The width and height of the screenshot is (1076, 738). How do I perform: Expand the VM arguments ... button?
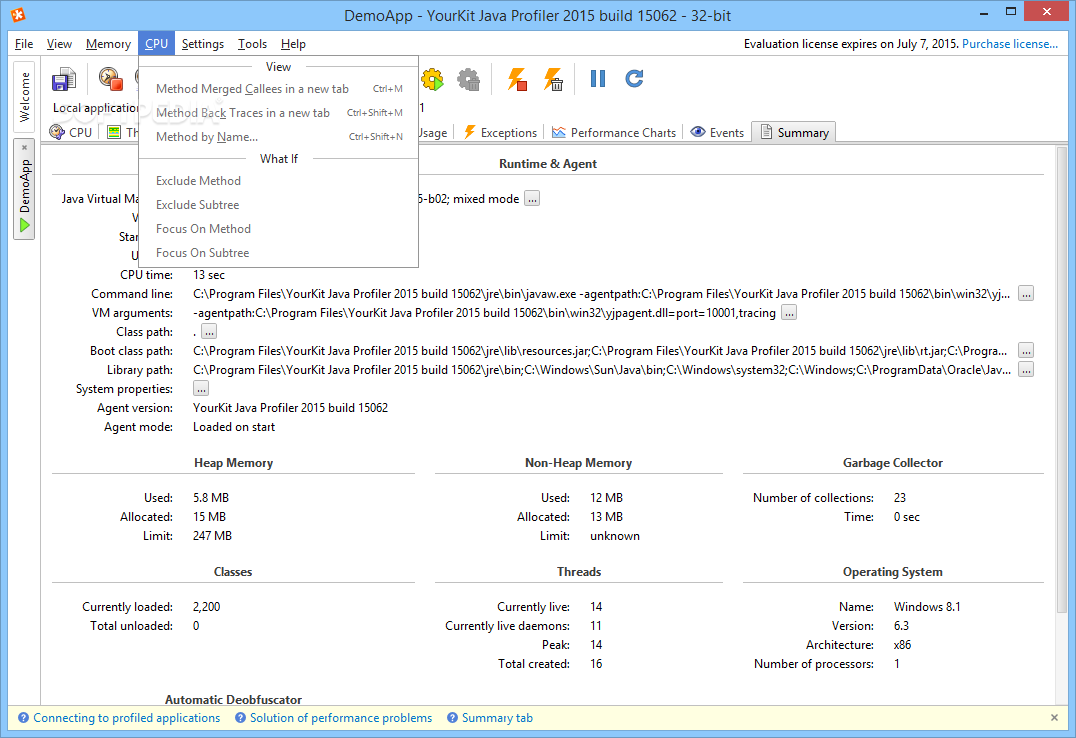(x=789, y=313)
